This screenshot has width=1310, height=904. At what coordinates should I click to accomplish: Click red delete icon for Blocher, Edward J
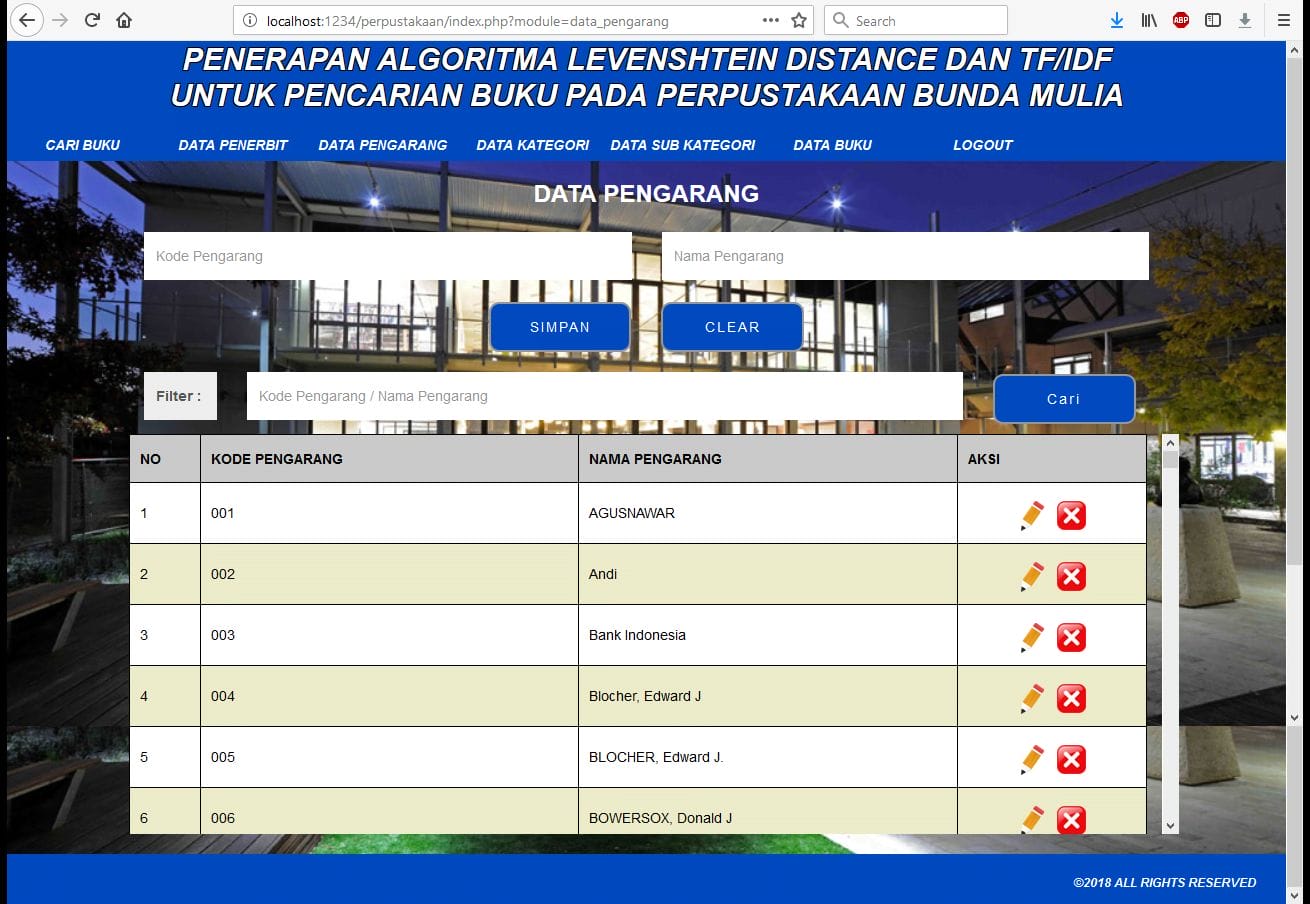click(x=1071, y=698)
